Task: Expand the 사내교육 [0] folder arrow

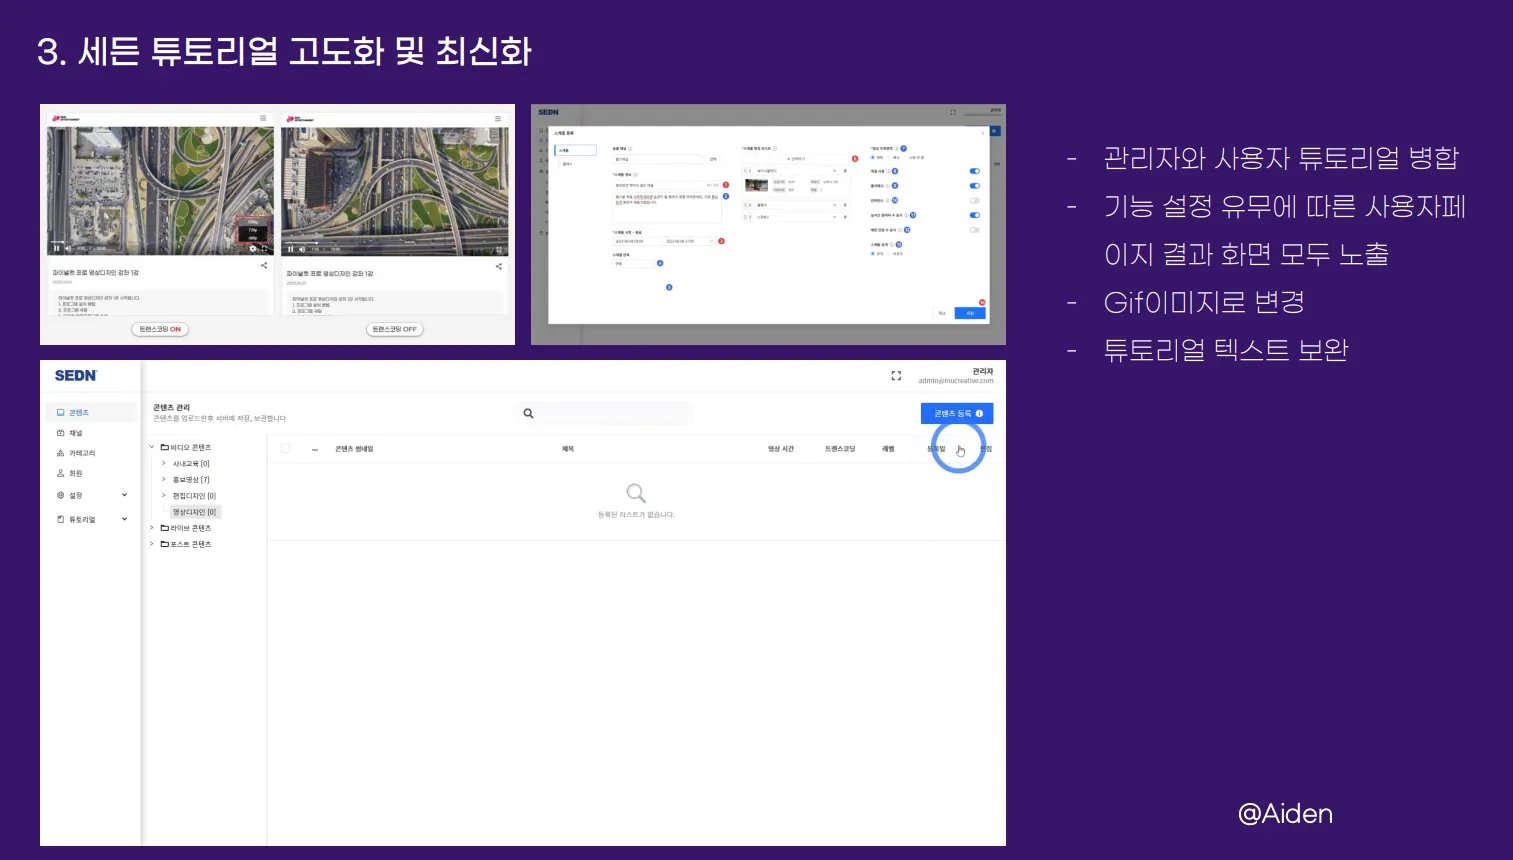Action: click(164, 463)
